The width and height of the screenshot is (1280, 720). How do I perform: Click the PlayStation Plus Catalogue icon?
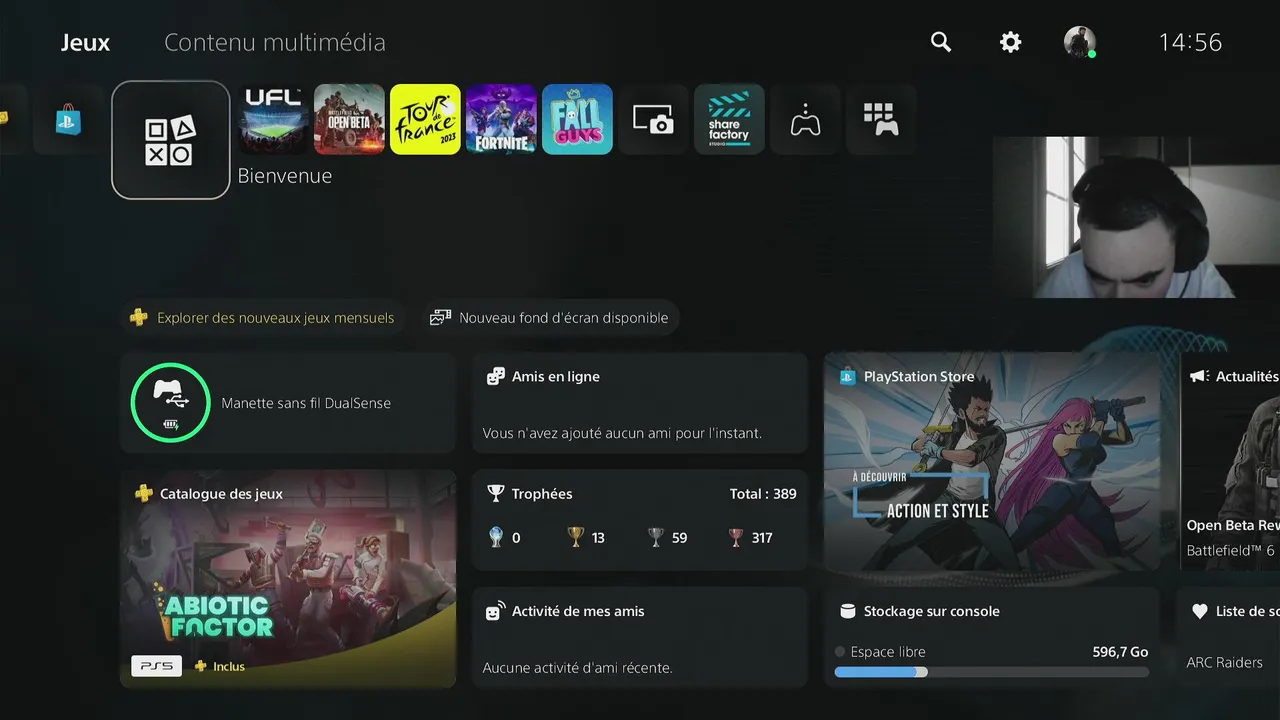144,494
